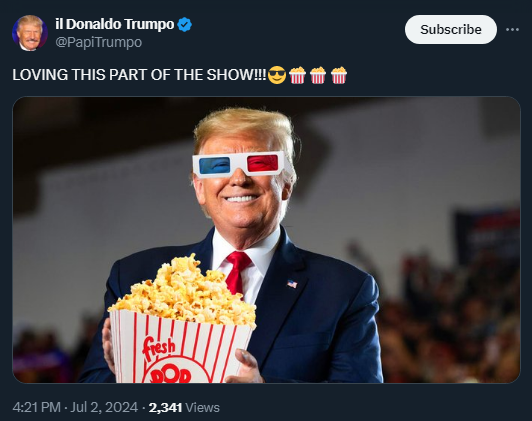Open the three-dot more options menu
Viewport: 532px width, 421px height.
[x=512, y=30]
